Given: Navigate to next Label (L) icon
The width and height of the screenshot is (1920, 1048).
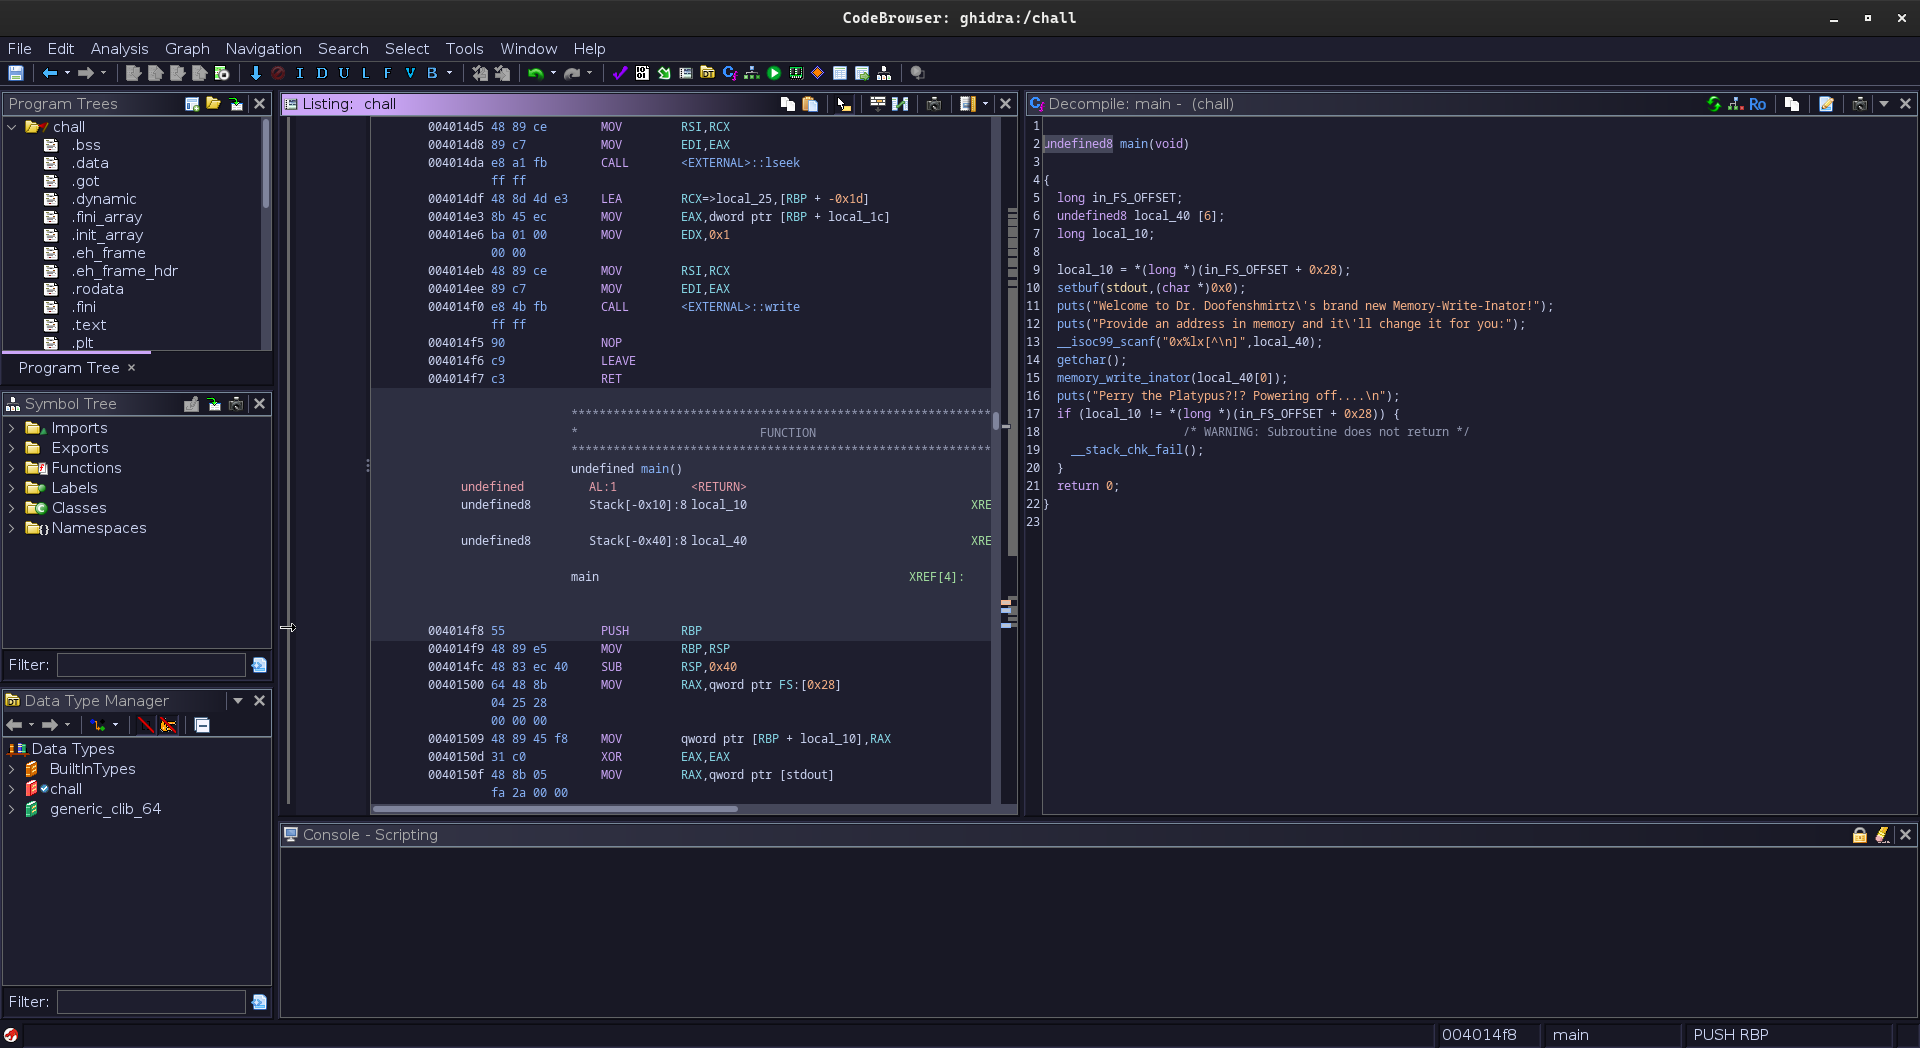Looking at the screenshot, I should click(366, 73).
